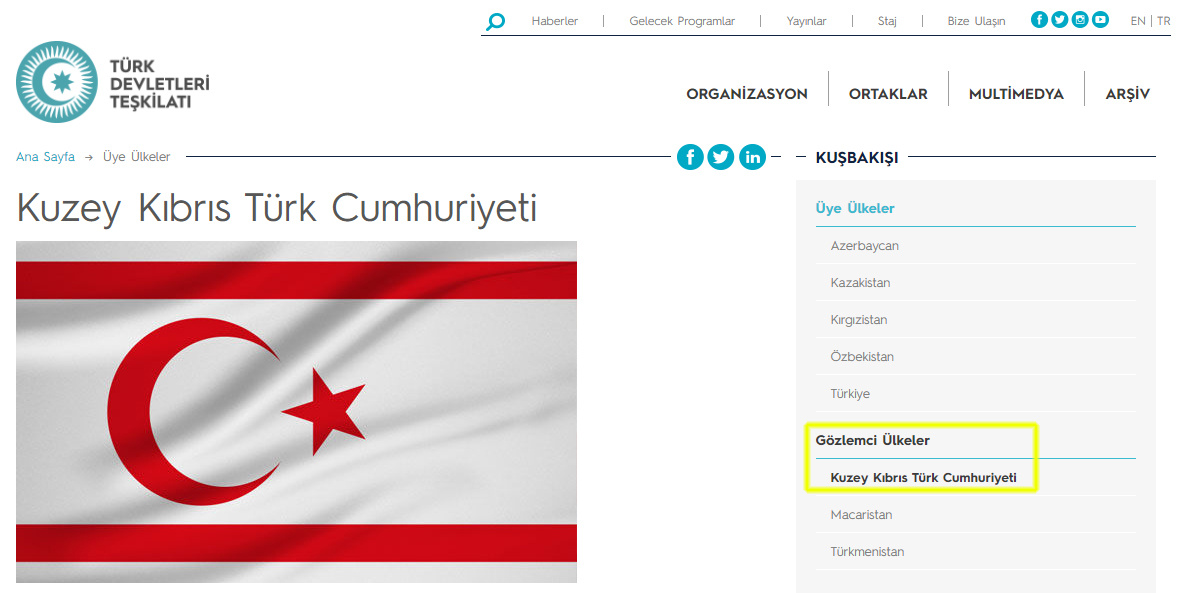
Task: Open the YouTube channel from the top bar
Action: 1100,20
